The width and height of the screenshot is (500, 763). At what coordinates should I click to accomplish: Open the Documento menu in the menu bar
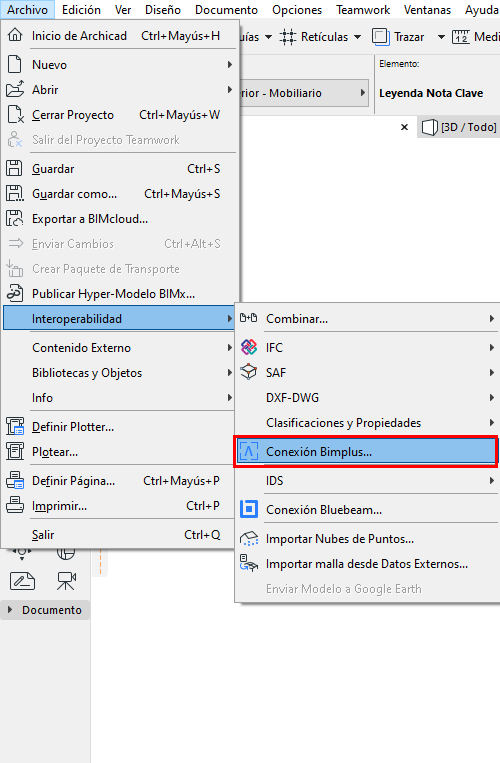click(x=226, y=10)
